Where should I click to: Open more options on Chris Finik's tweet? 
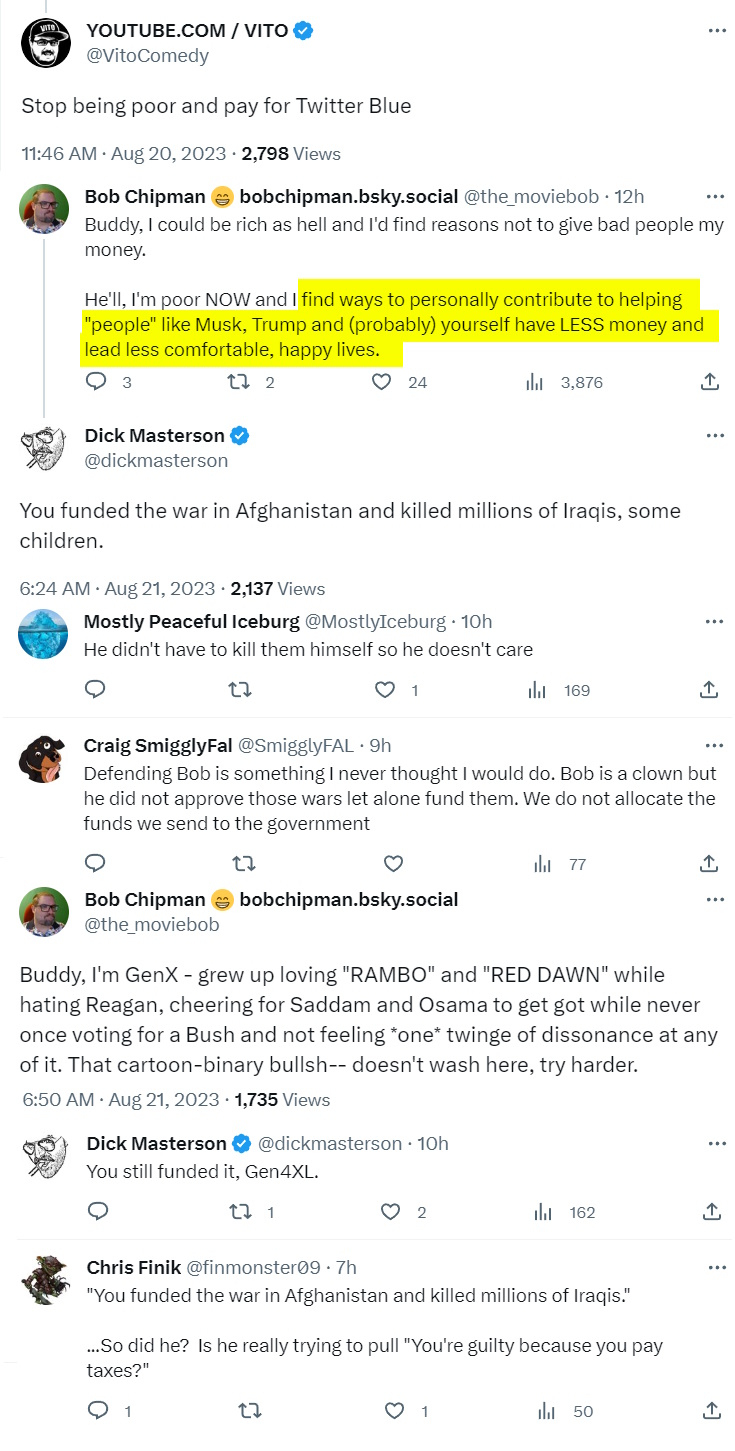point(716,1267)
